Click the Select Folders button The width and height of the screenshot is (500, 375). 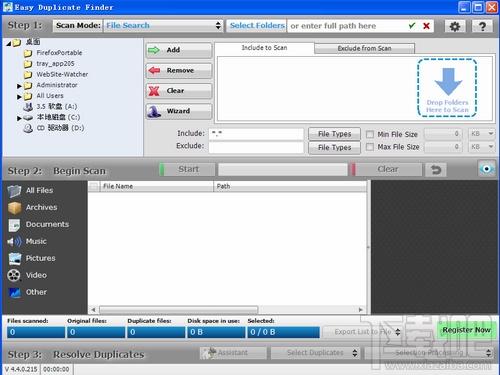[257, 26]
